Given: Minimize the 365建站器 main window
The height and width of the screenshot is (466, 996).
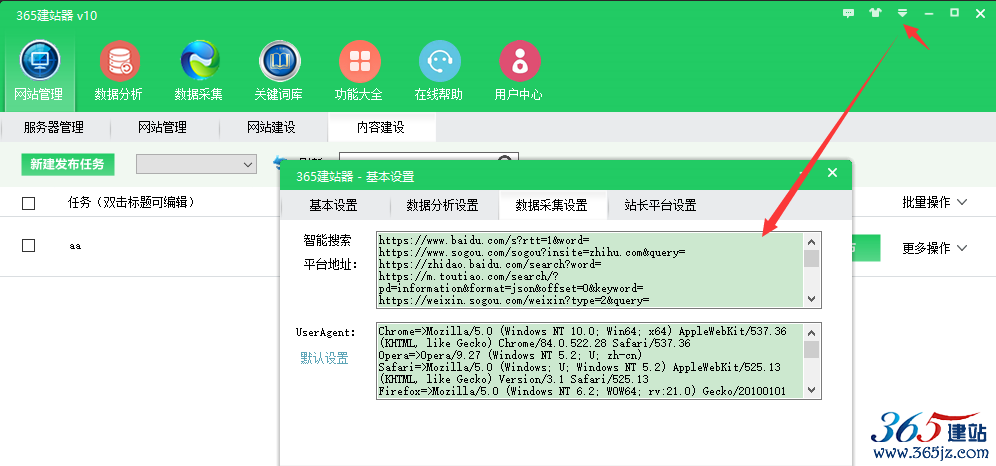Looking at the screenshot, I should [929, 14].
